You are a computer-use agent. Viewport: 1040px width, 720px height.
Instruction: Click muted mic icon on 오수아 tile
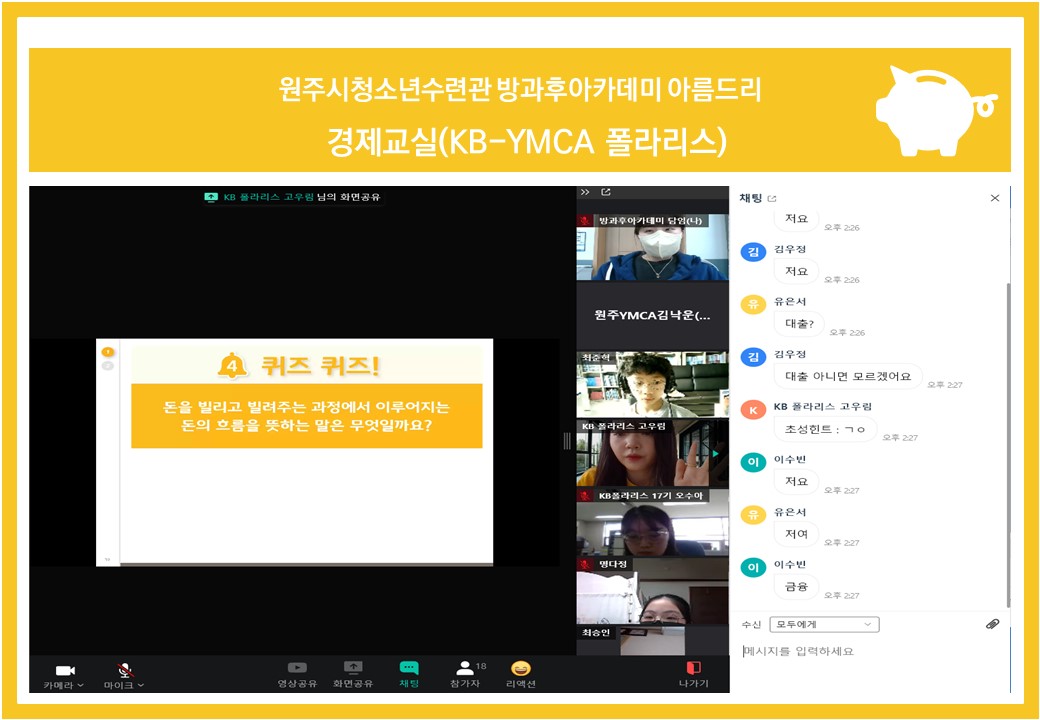(x=585, y=496)
